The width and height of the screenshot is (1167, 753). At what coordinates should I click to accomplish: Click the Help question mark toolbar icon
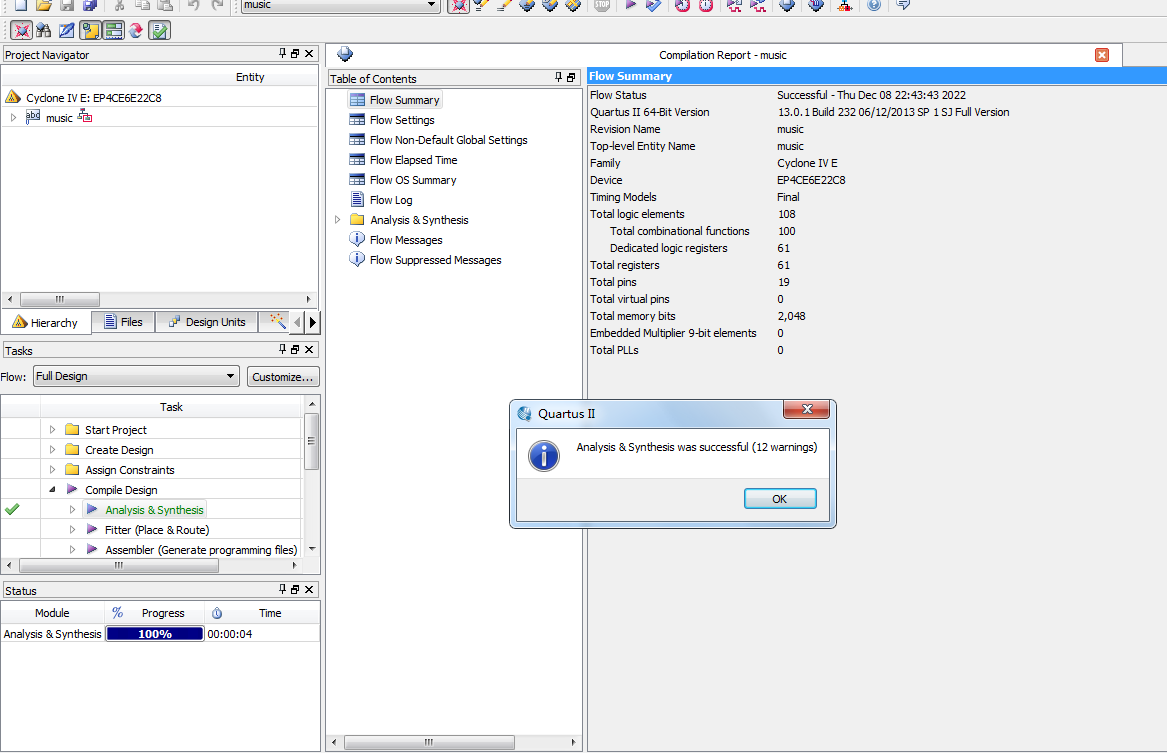pyautogui.click(x=874, y=5)
